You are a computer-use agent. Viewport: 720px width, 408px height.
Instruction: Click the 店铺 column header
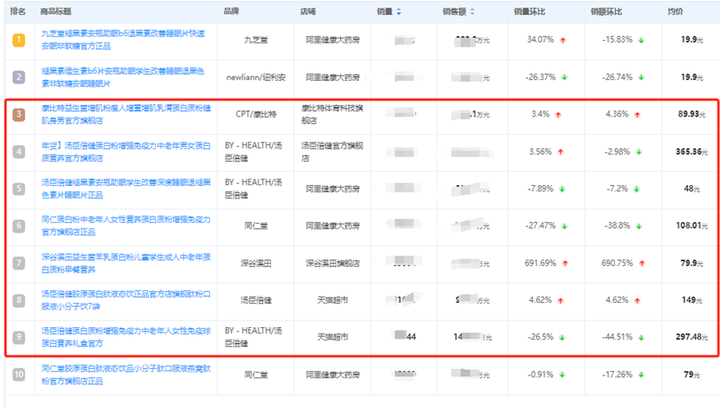click(x=308, y=11)
